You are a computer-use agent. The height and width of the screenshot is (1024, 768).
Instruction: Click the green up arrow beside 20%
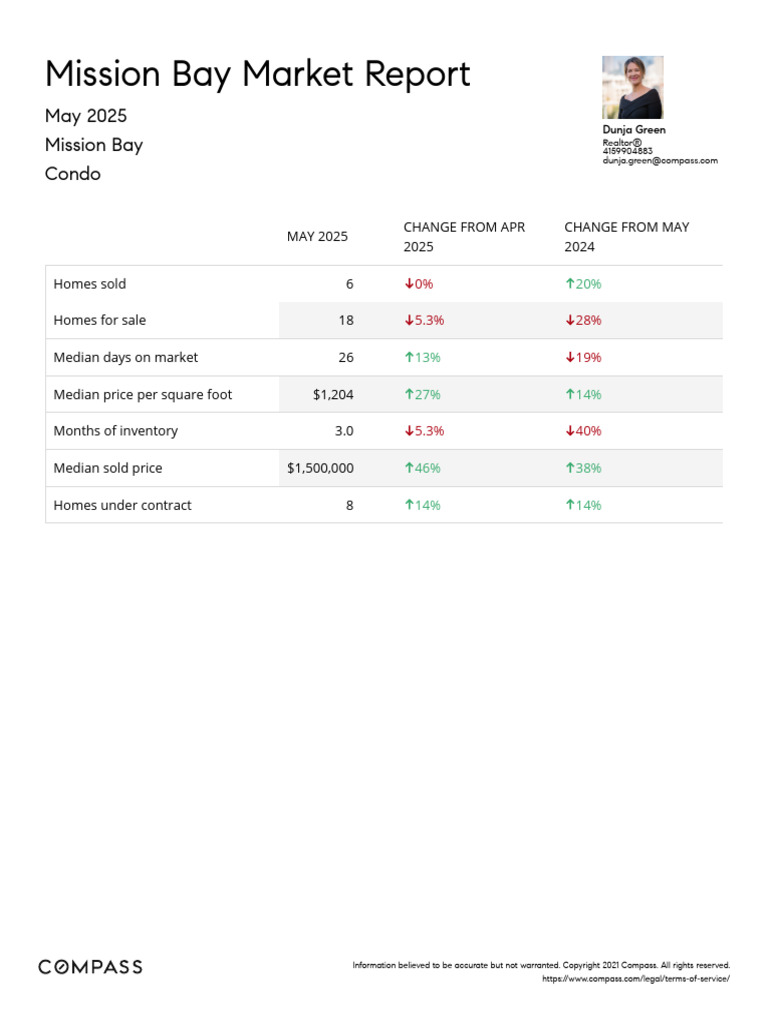click(569, 284)
